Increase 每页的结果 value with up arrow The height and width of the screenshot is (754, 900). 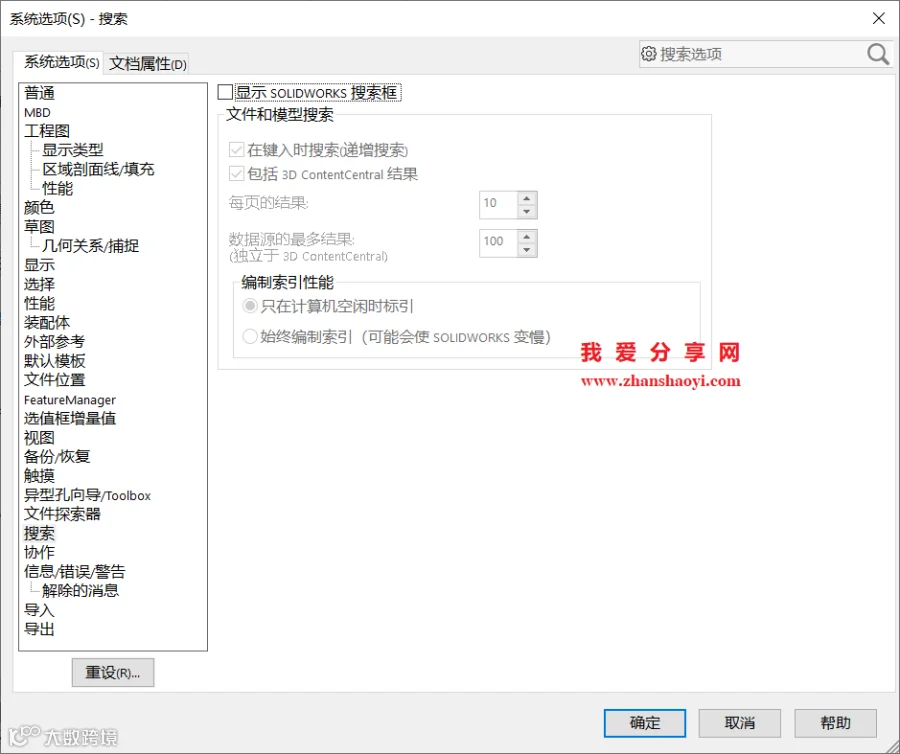(527, 199)
